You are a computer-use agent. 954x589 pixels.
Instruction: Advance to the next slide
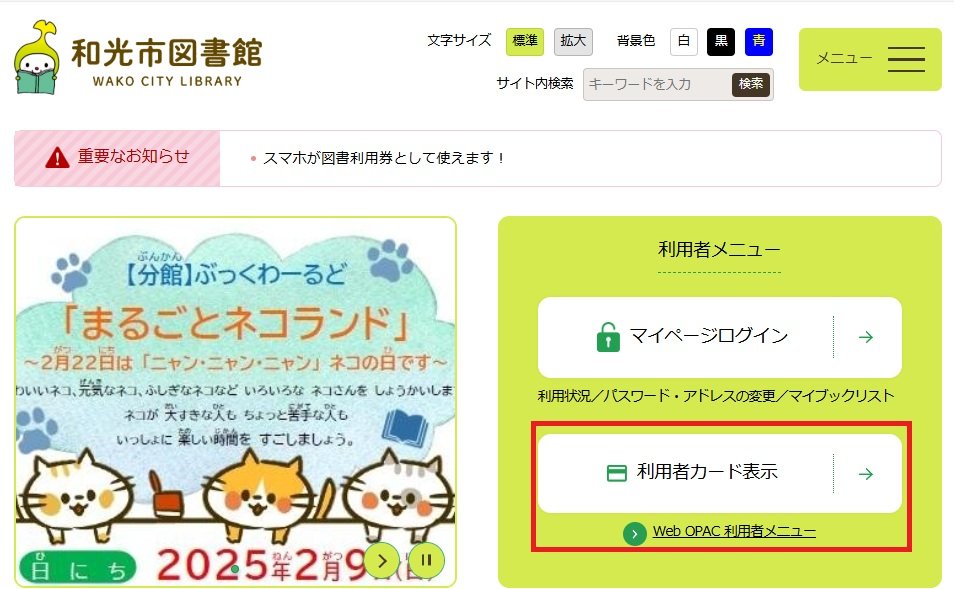tap(381, 560)
